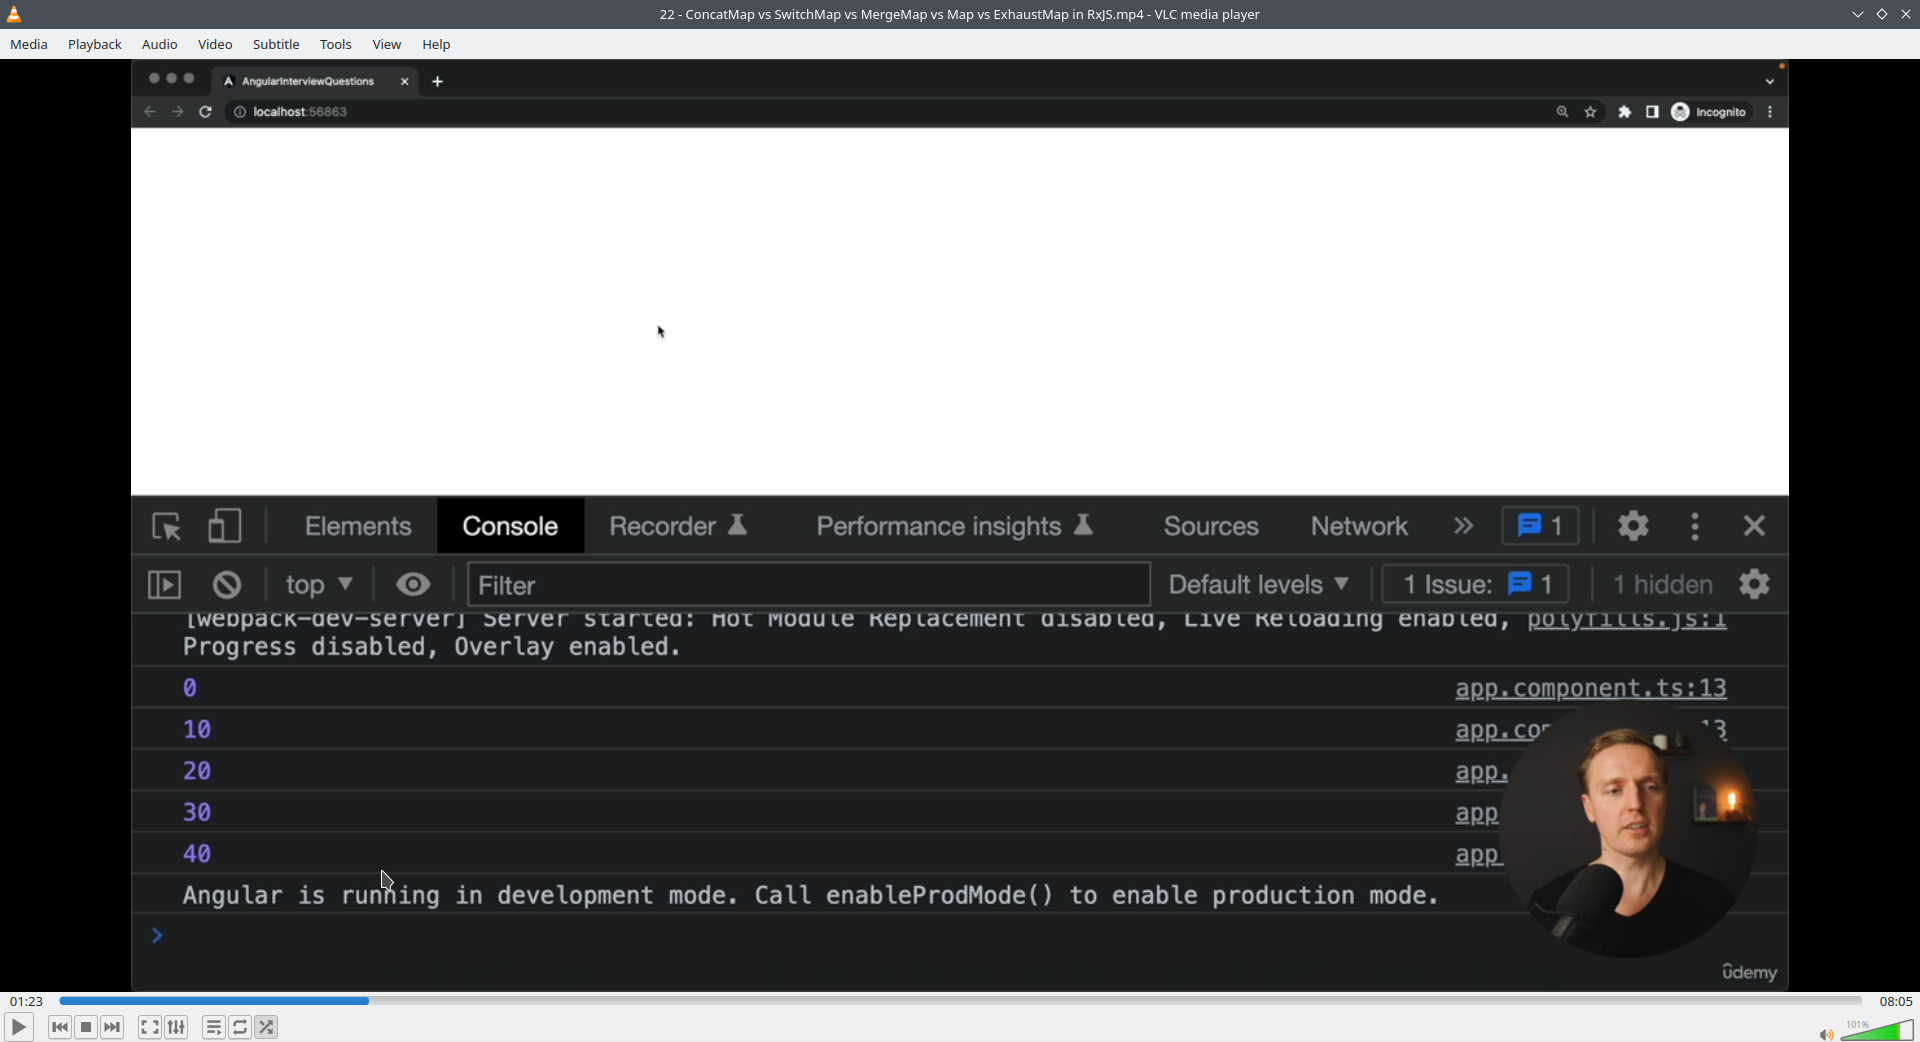Close the AngularInterviewQuestions tab

404,82
